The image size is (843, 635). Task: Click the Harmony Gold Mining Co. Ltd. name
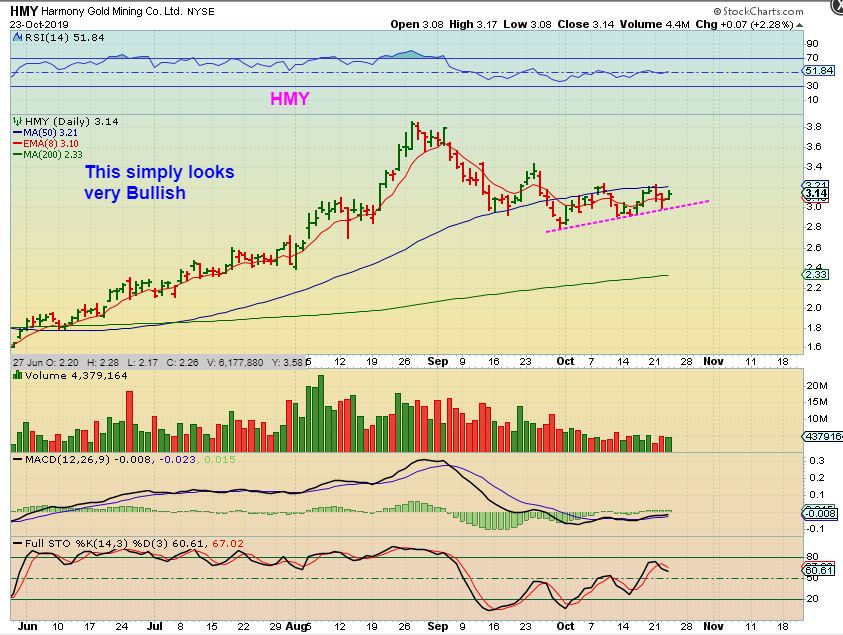pyautogui.click(x=111, y=11)
